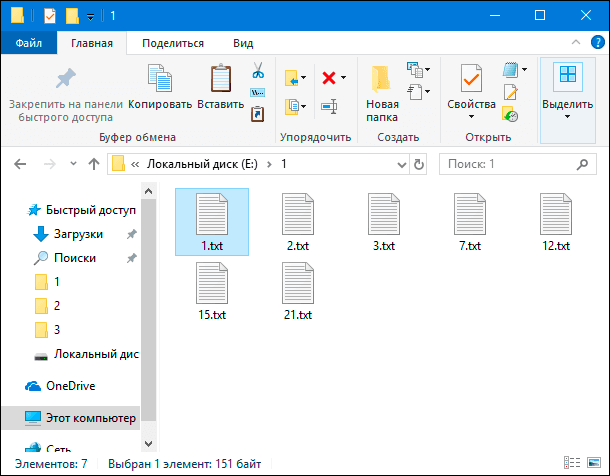610x476 pixels.
Task: Switch to large thumbnails view in status bar
Action: (594, 462)
